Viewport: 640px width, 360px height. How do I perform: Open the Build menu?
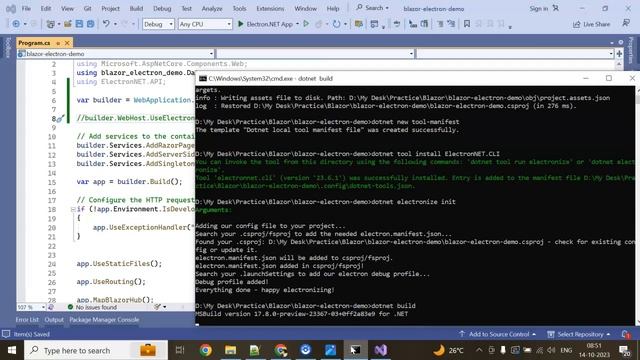tap(136, 8)
